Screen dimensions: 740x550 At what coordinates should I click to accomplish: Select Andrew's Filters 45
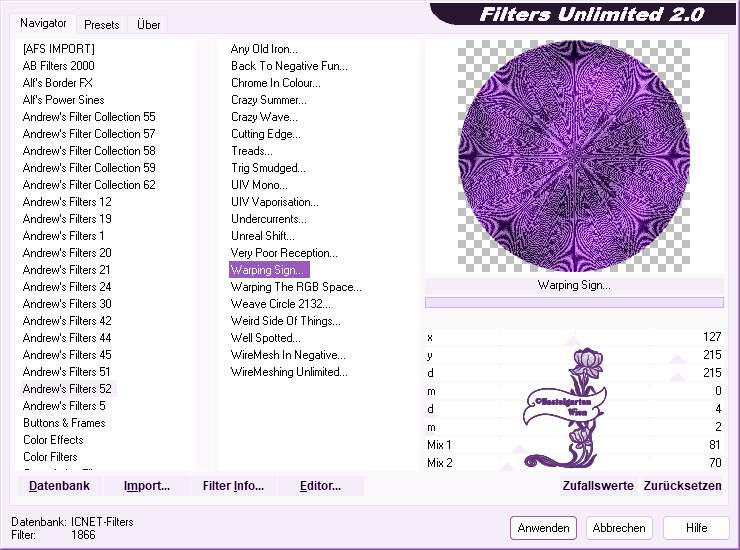[67, 355]
